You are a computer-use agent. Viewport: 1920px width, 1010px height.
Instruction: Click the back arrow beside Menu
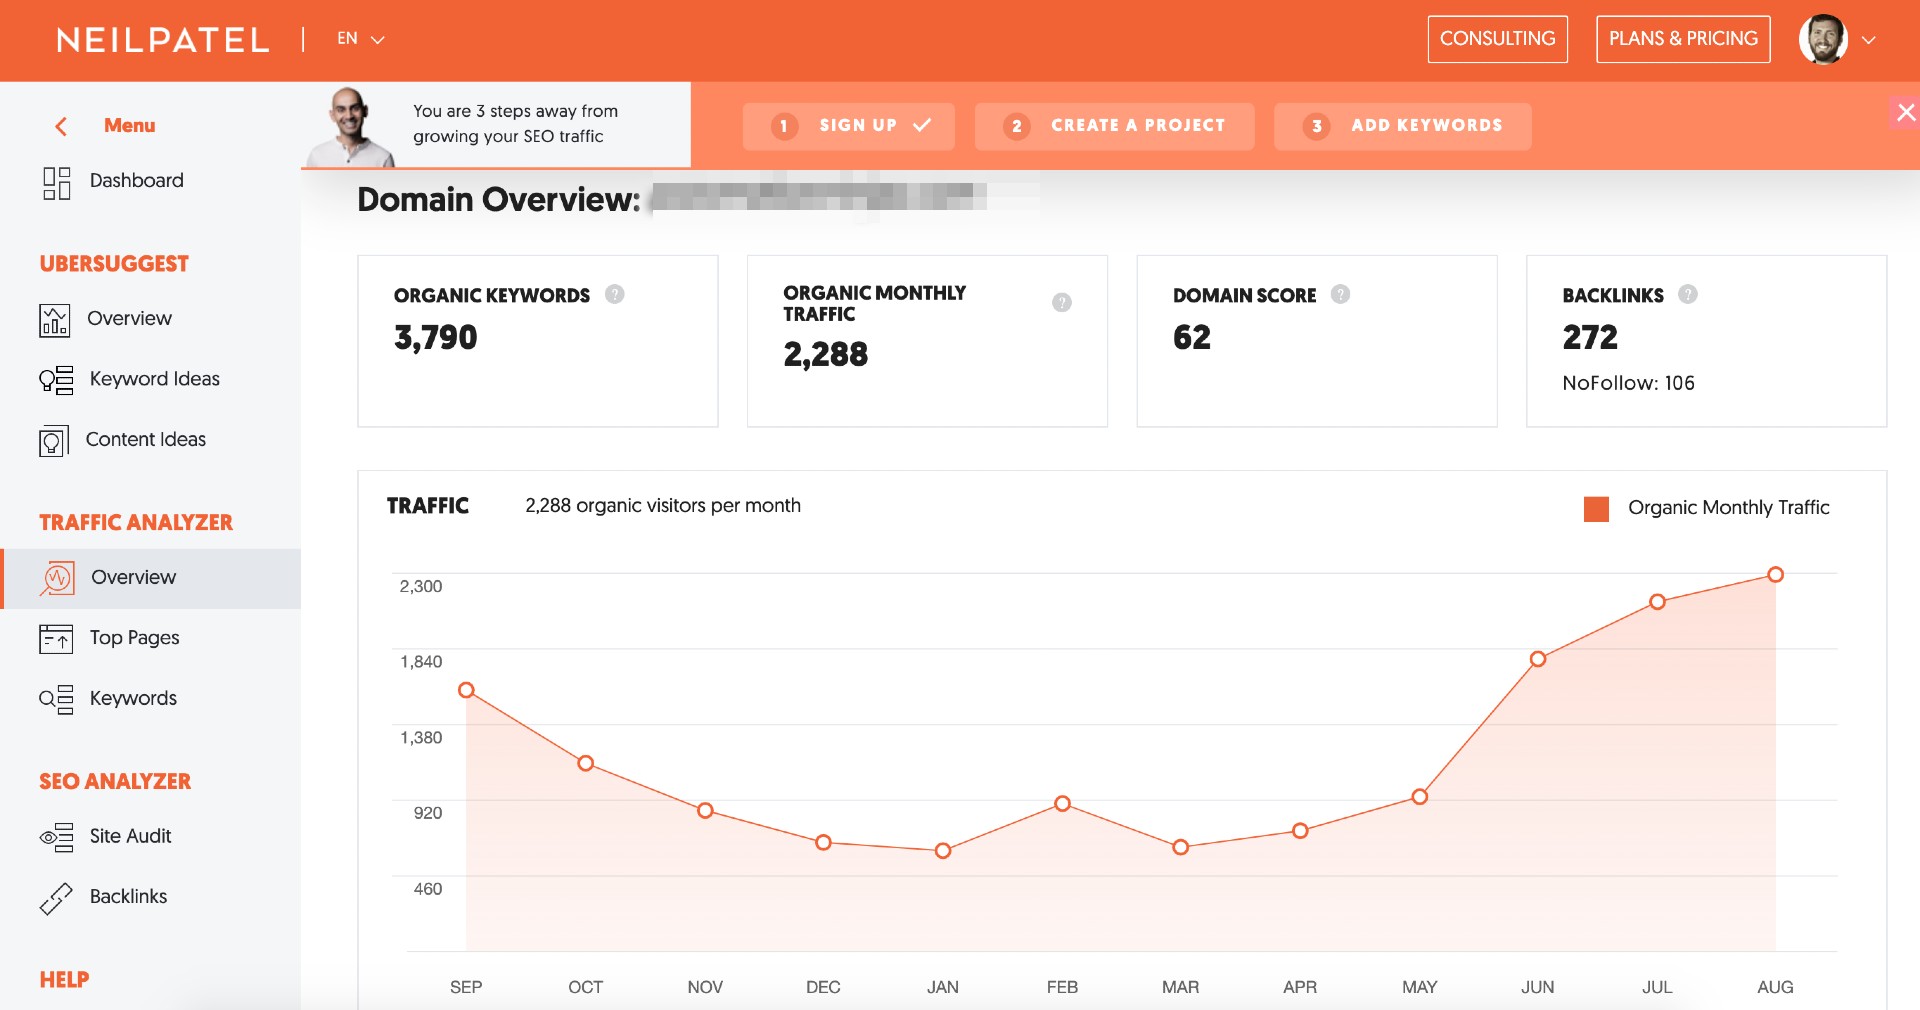click(x=61, y=126)
